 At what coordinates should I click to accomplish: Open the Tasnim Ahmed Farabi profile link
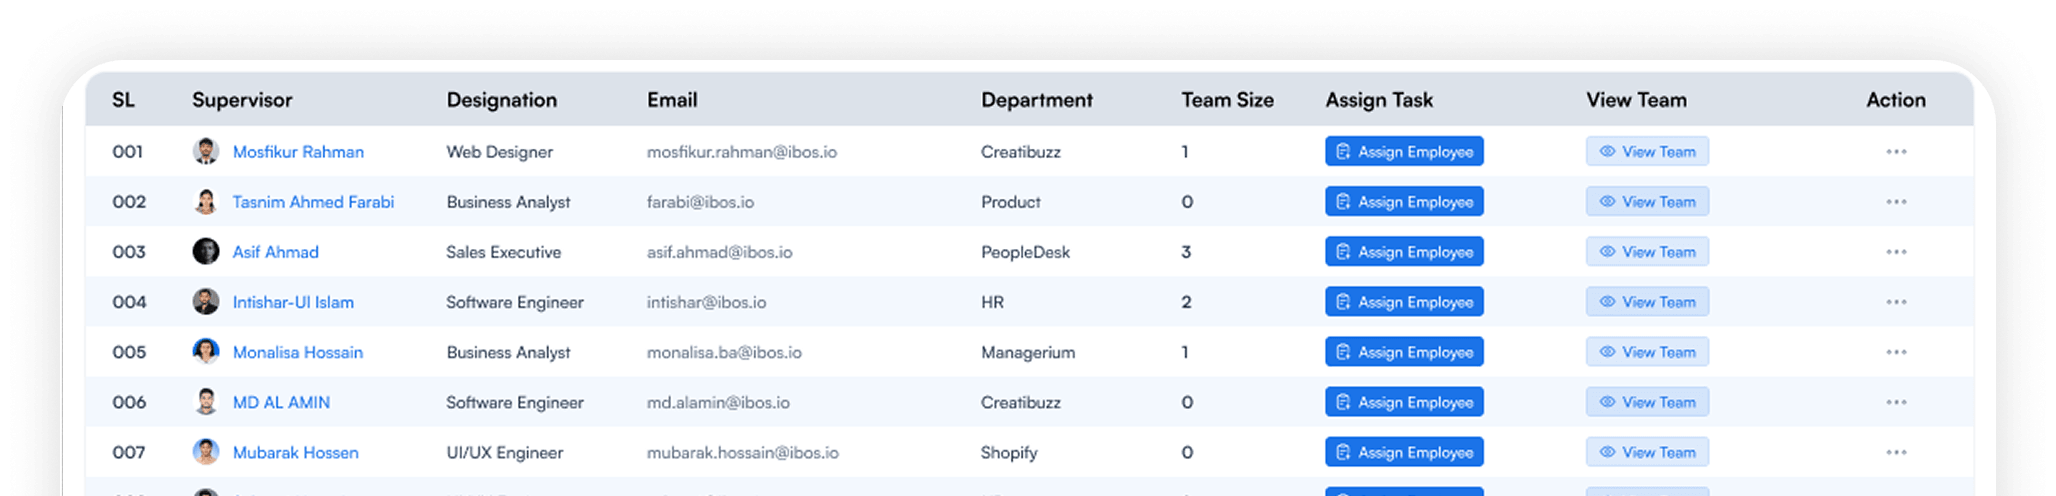click(313, 202)
